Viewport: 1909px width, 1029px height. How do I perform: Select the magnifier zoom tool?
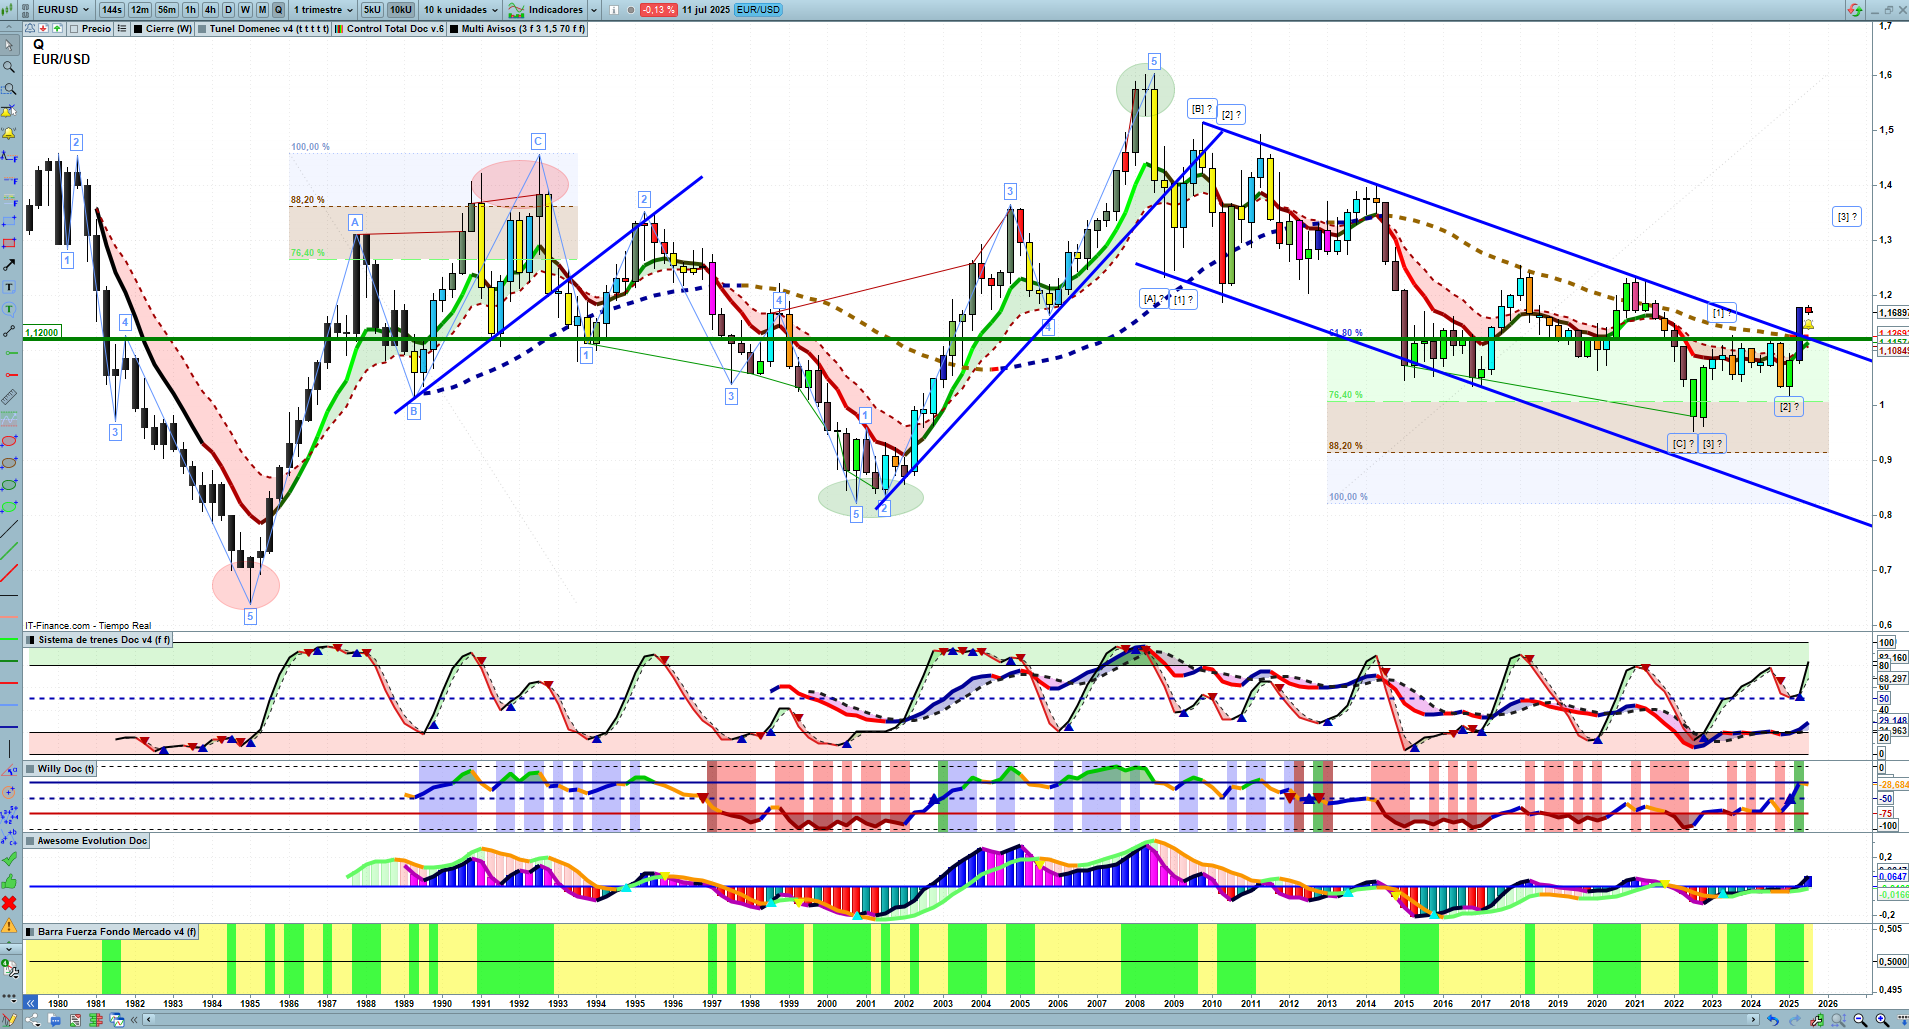click(9, 67)
